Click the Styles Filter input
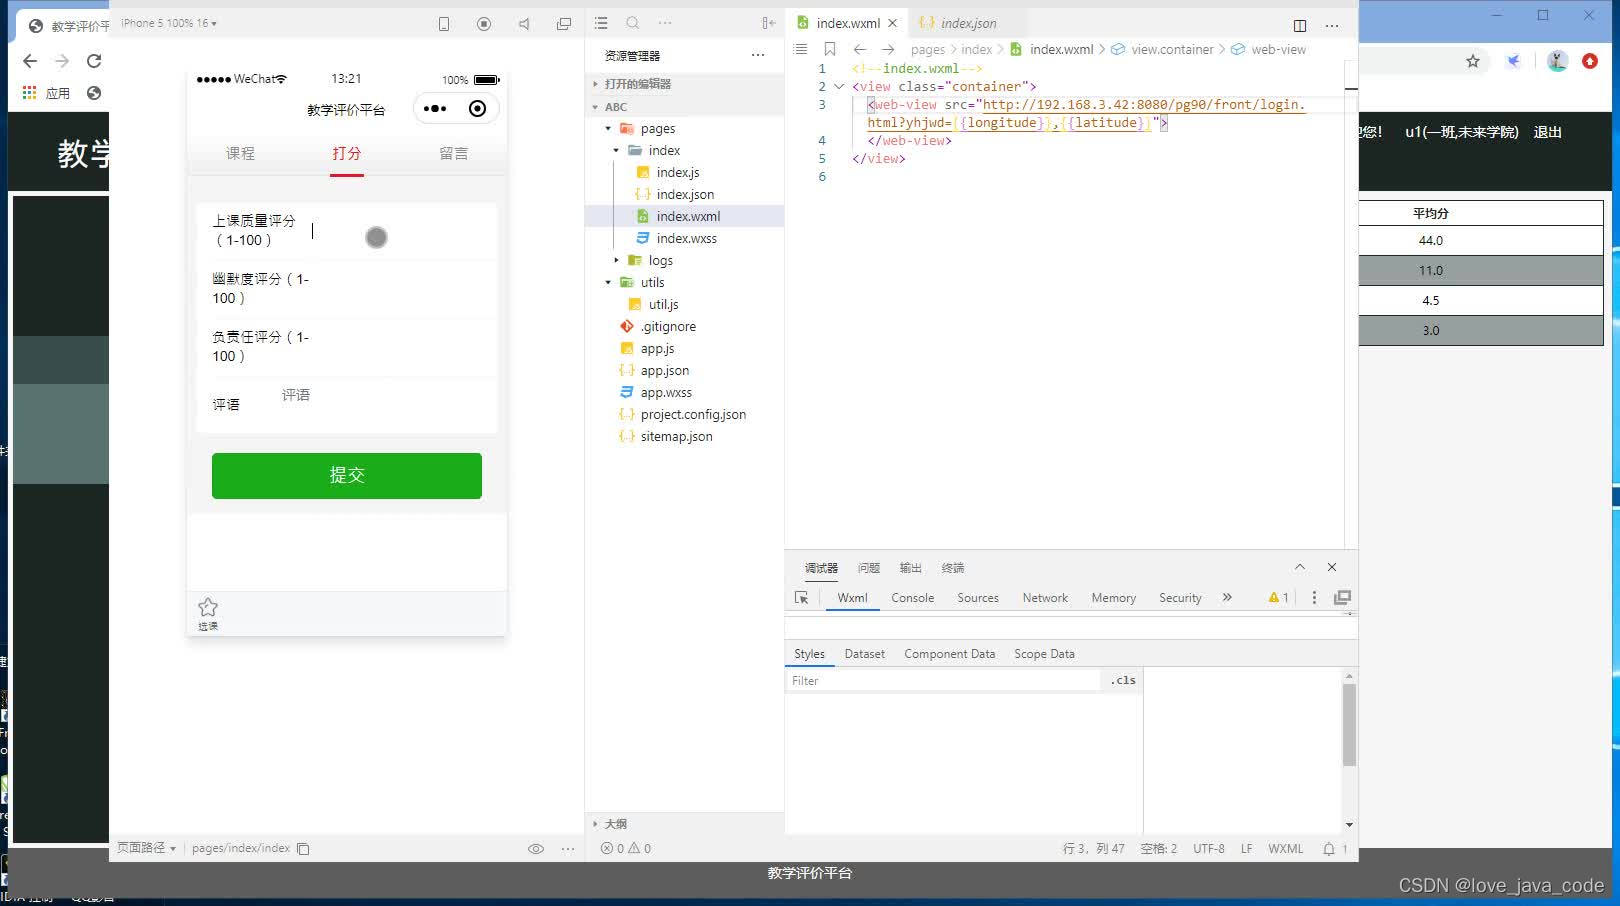This screenshot has width=1620, height=906. pyautogui.click(x=943, y=681)
